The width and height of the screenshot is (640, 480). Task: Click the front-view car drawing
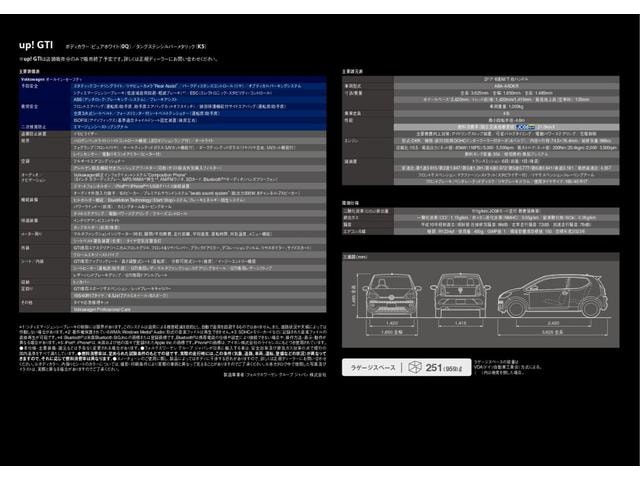[x=392, y=296]
